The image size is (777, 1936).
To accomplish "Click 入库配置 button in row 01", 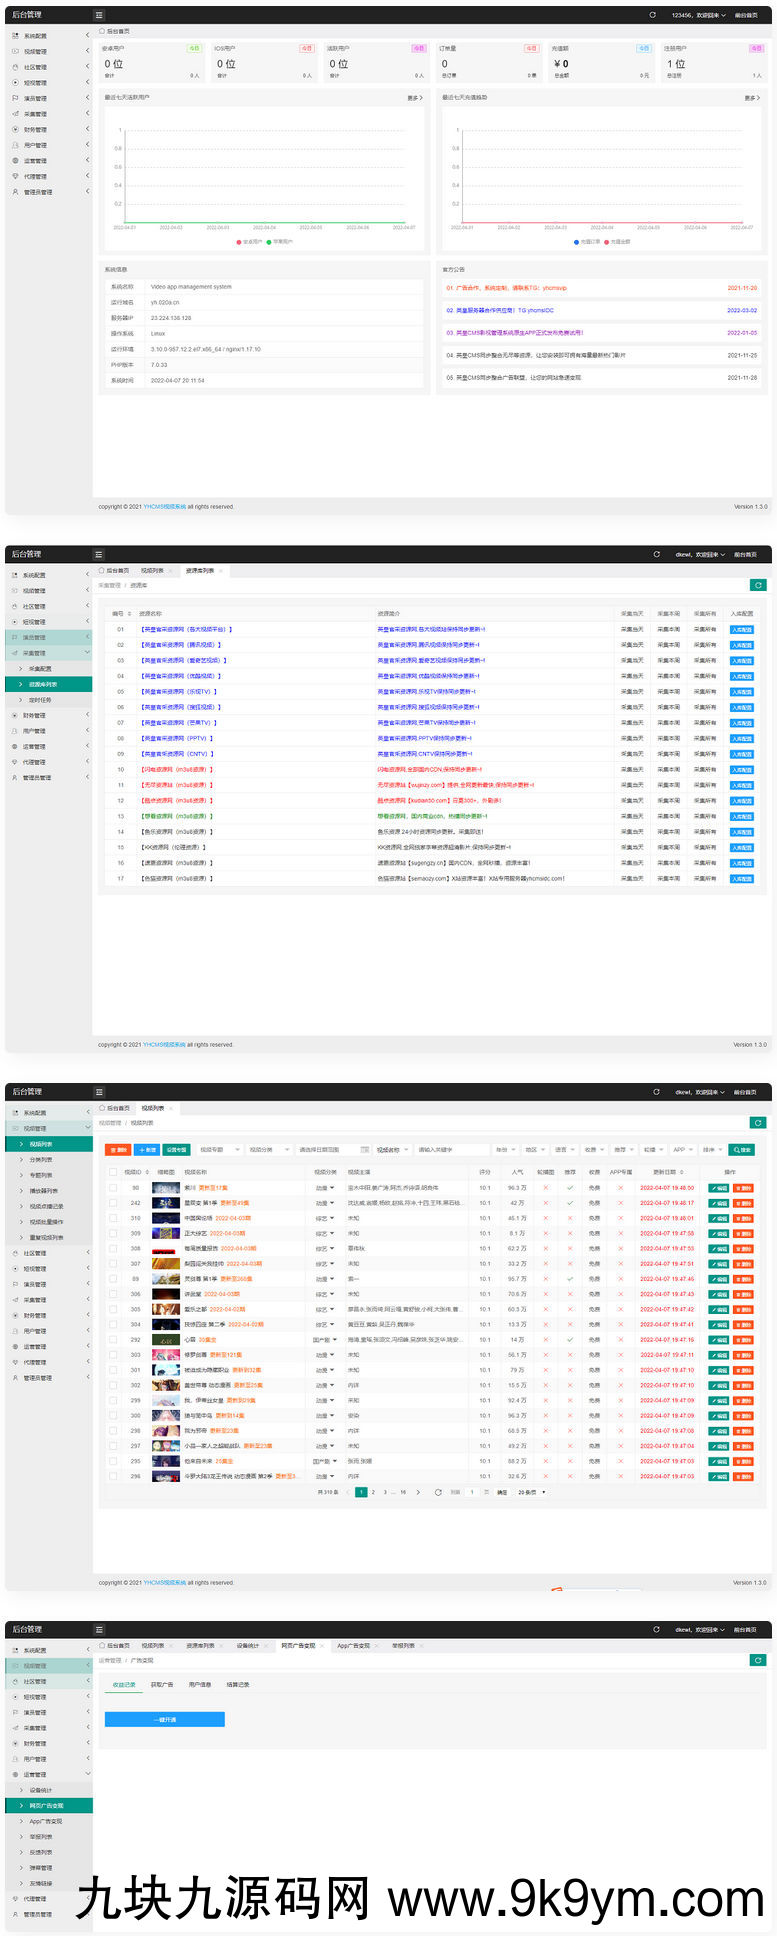I will tap(742, 630).
